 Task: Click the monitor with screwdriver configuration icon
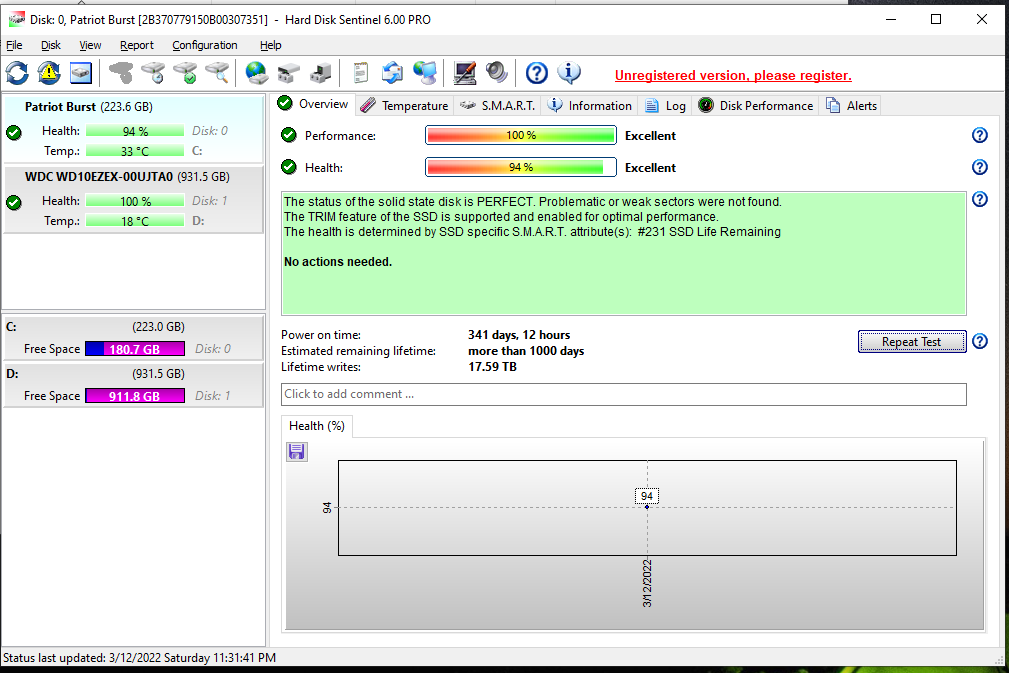[x=465, y=73]
